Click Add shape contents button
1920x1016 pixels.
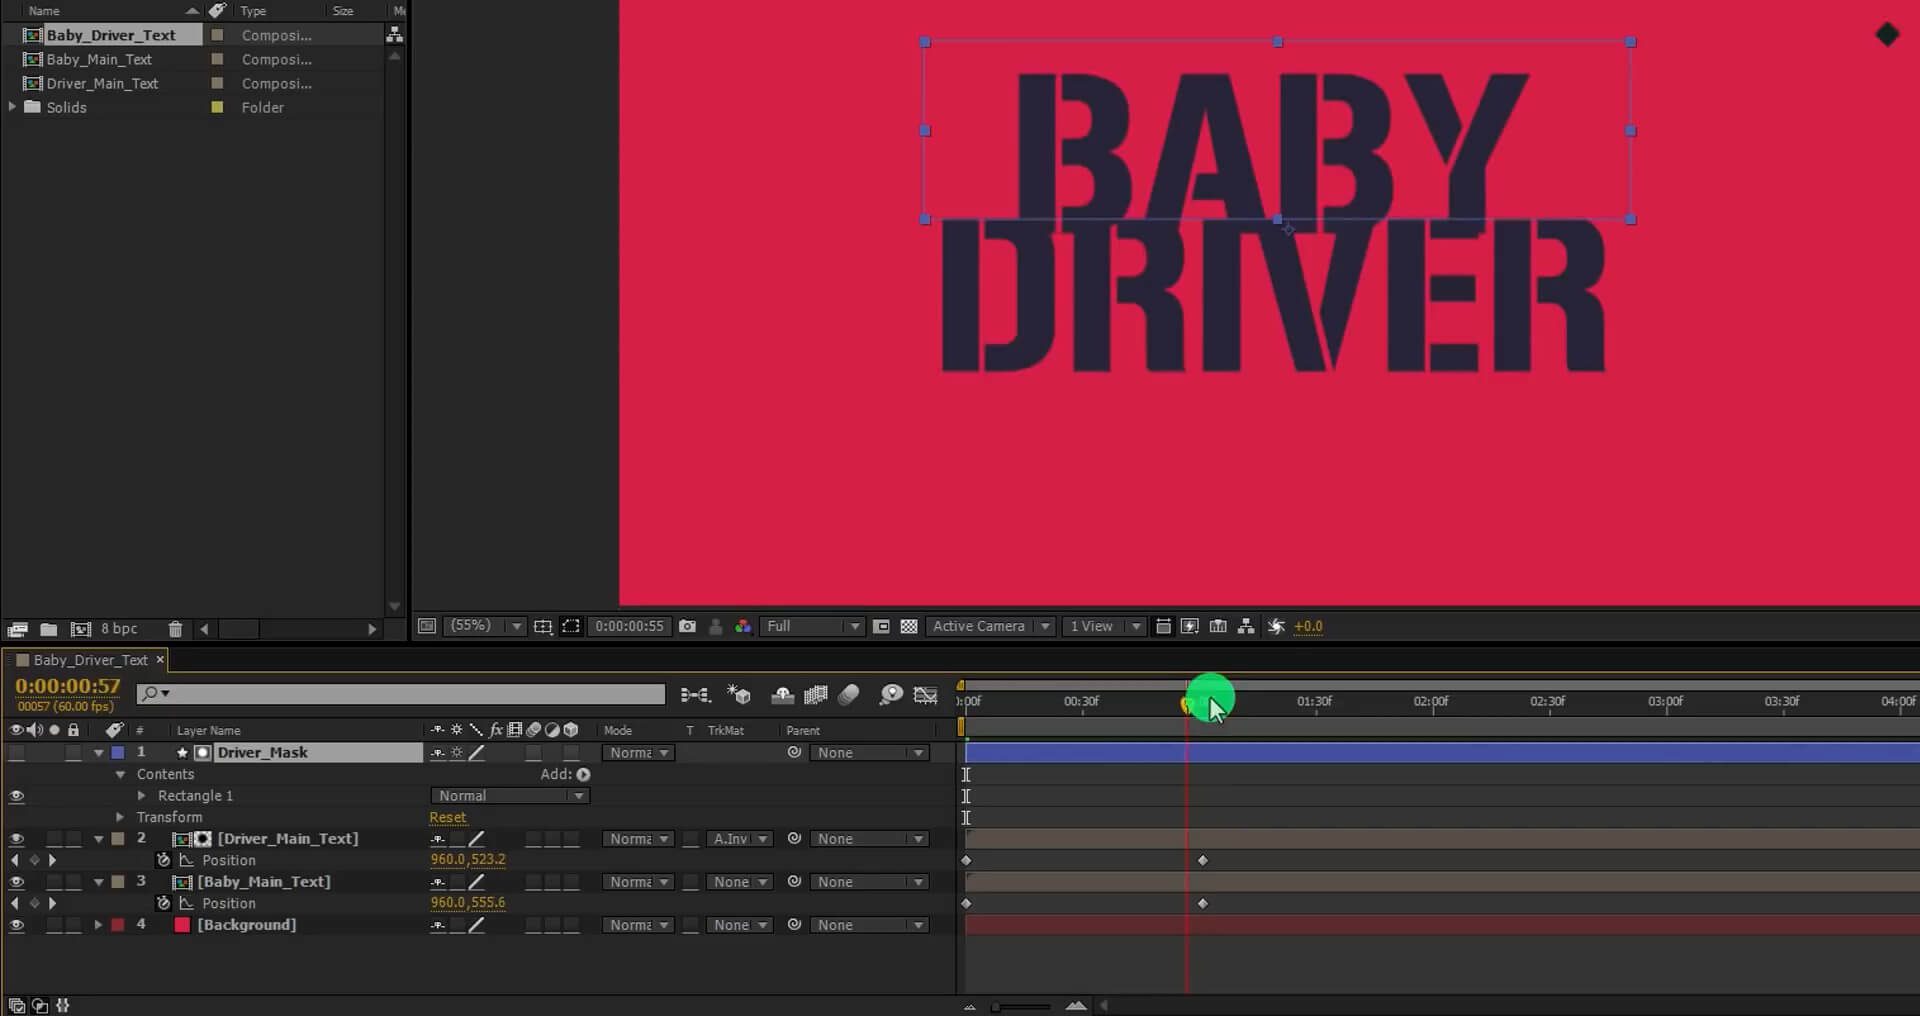click(584, 774)
